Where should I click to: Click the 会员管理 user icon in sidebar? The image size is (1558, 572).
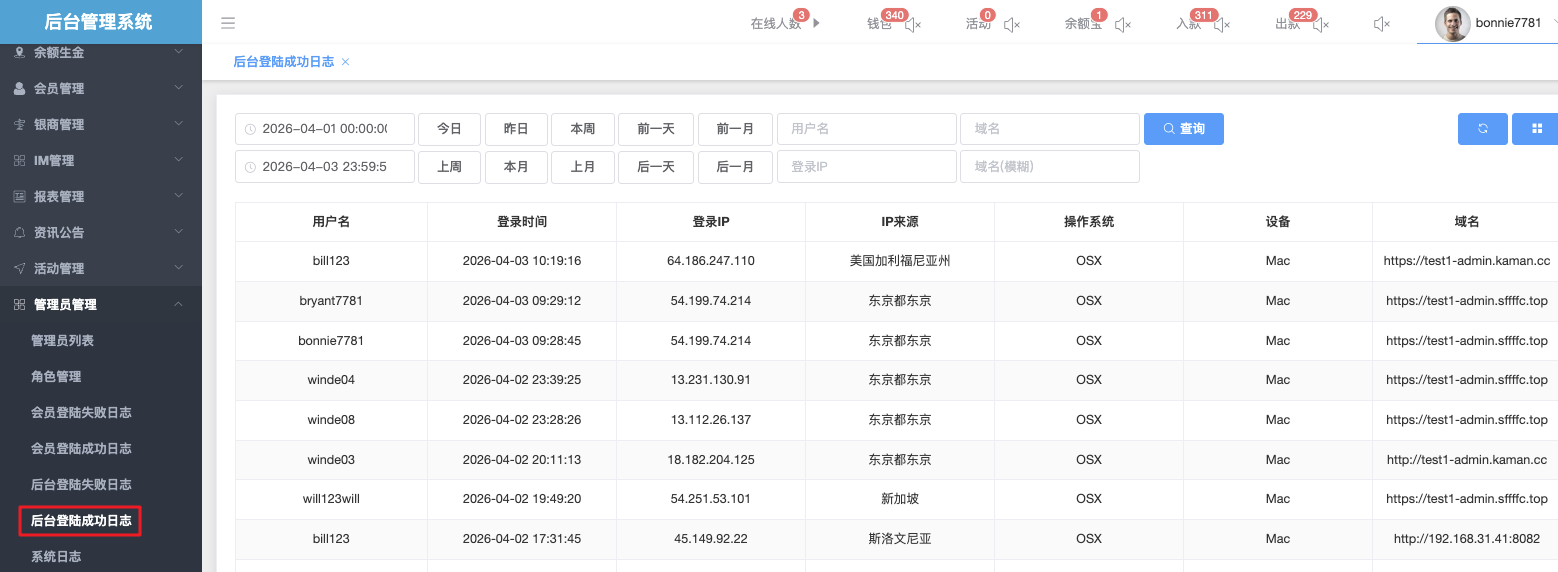click(x=19, y=88)
